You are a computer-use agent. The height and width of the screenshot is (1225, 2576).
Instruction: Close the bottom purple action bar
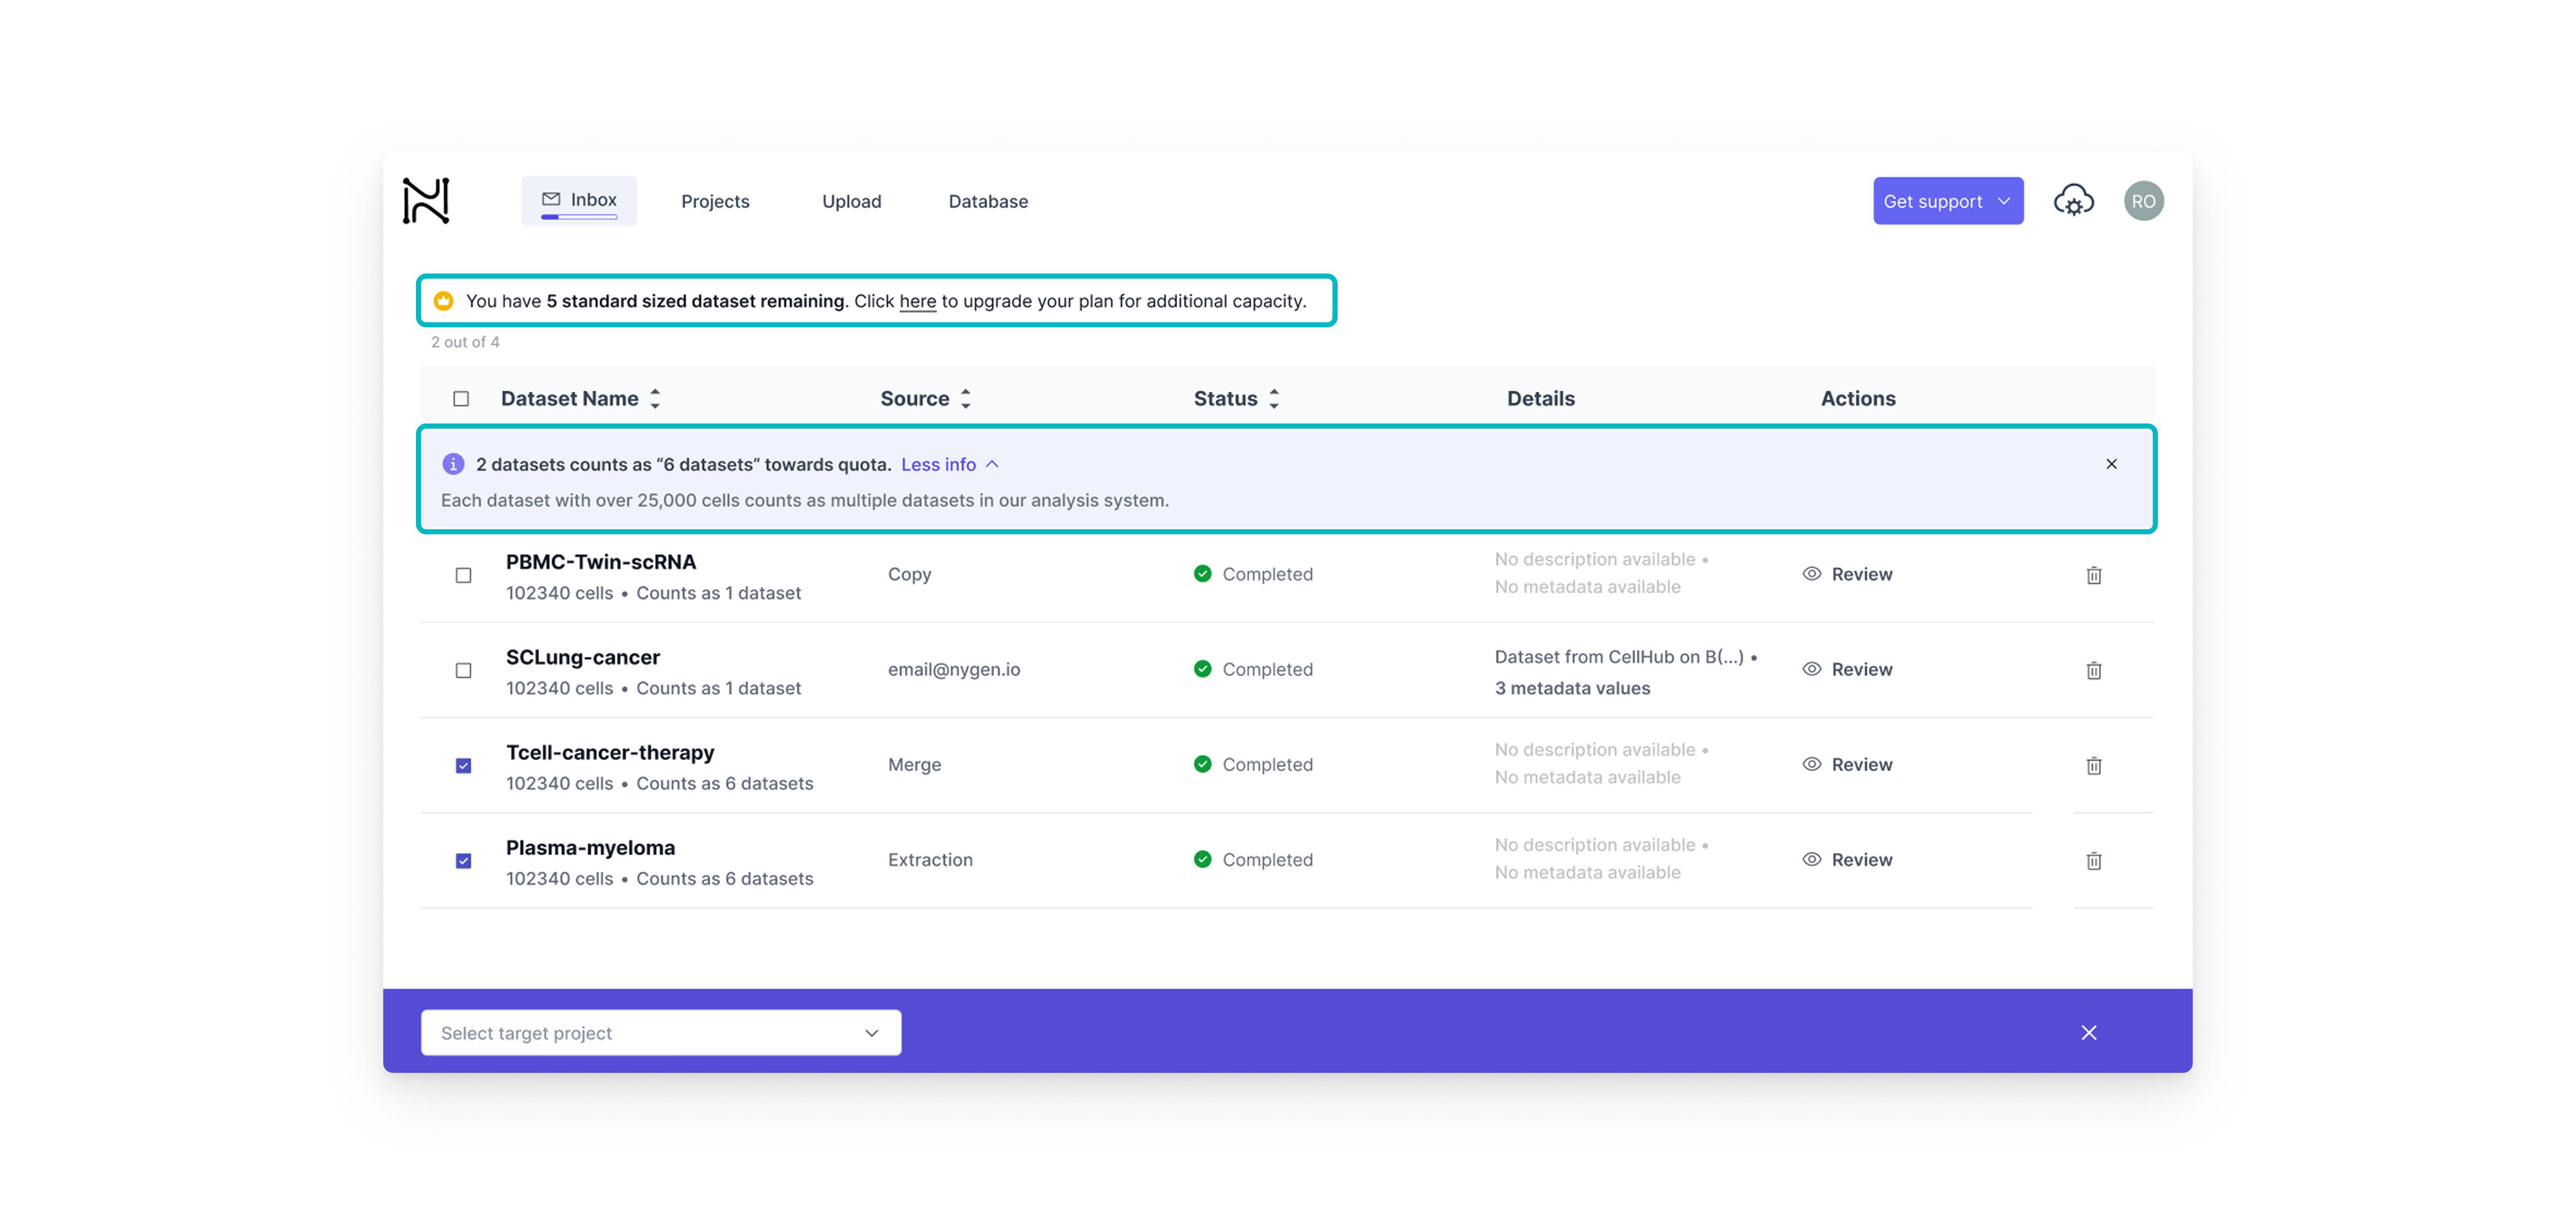2088,1032
